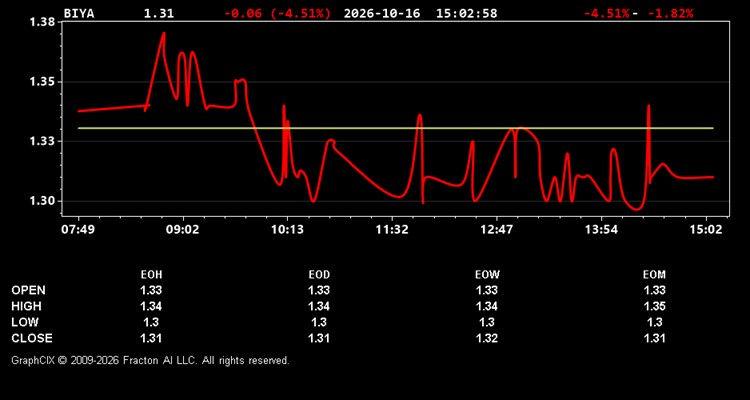Click the 13:54 time axis label
The image size is (750, 400).
601,230
